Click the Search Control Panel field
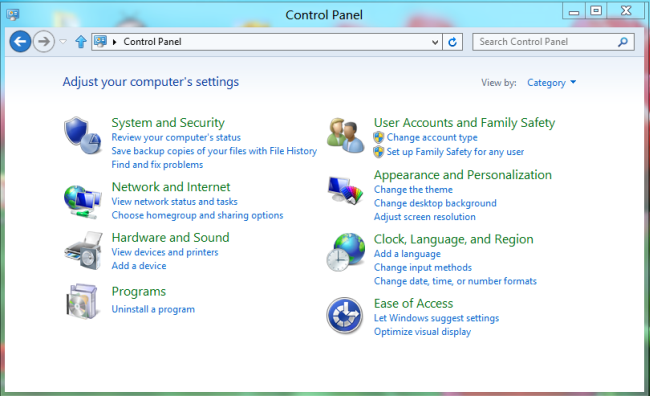Image resolution: width=650 pixels, height=396 pixels. [x=553, y=42]
